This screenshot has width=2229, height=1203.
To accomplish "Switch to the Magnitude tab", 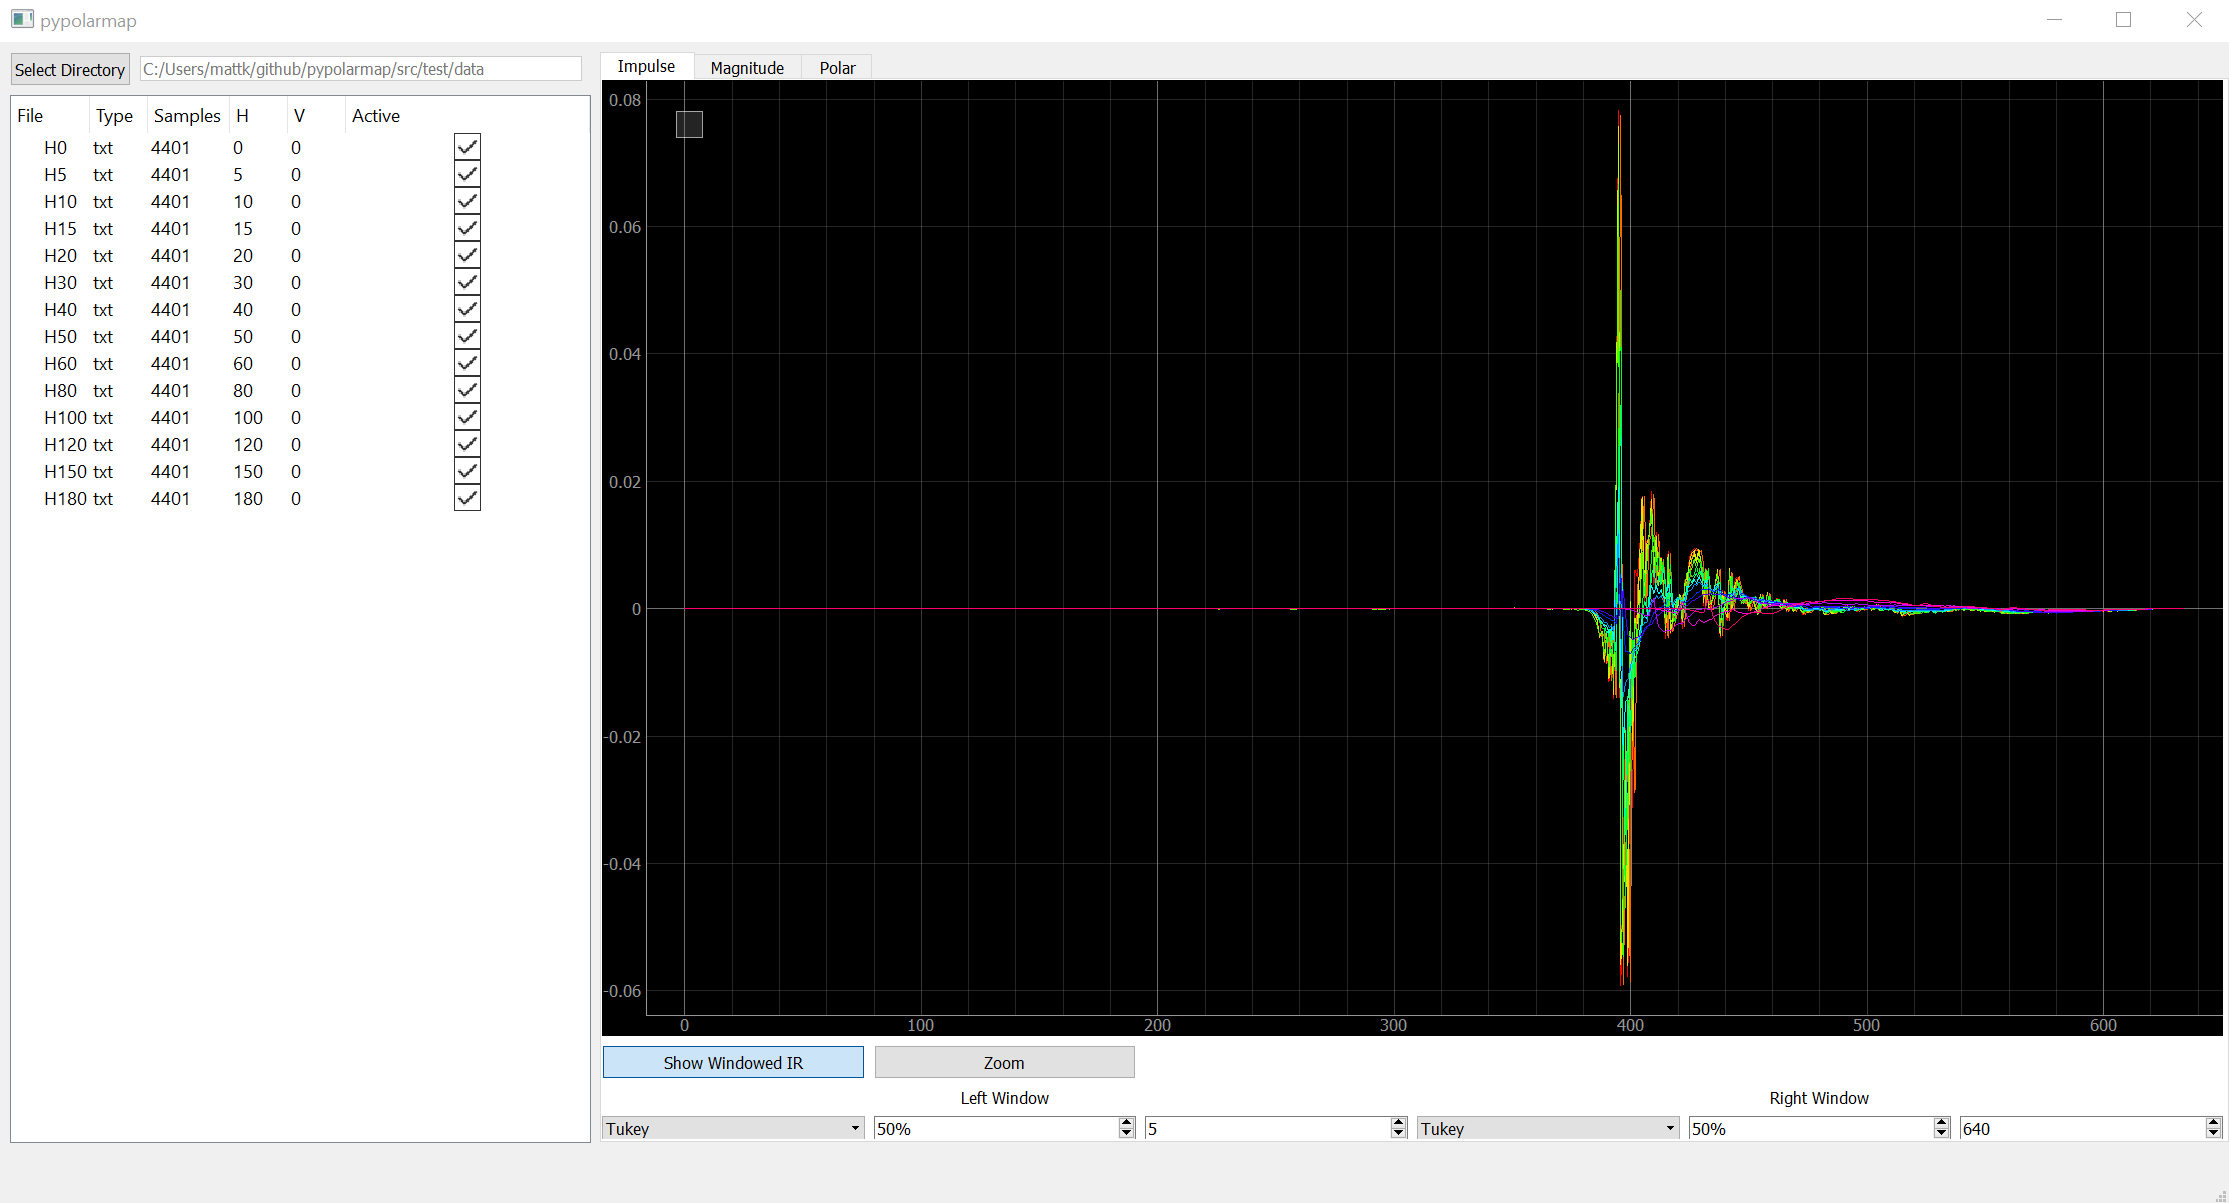I will 747,68.
